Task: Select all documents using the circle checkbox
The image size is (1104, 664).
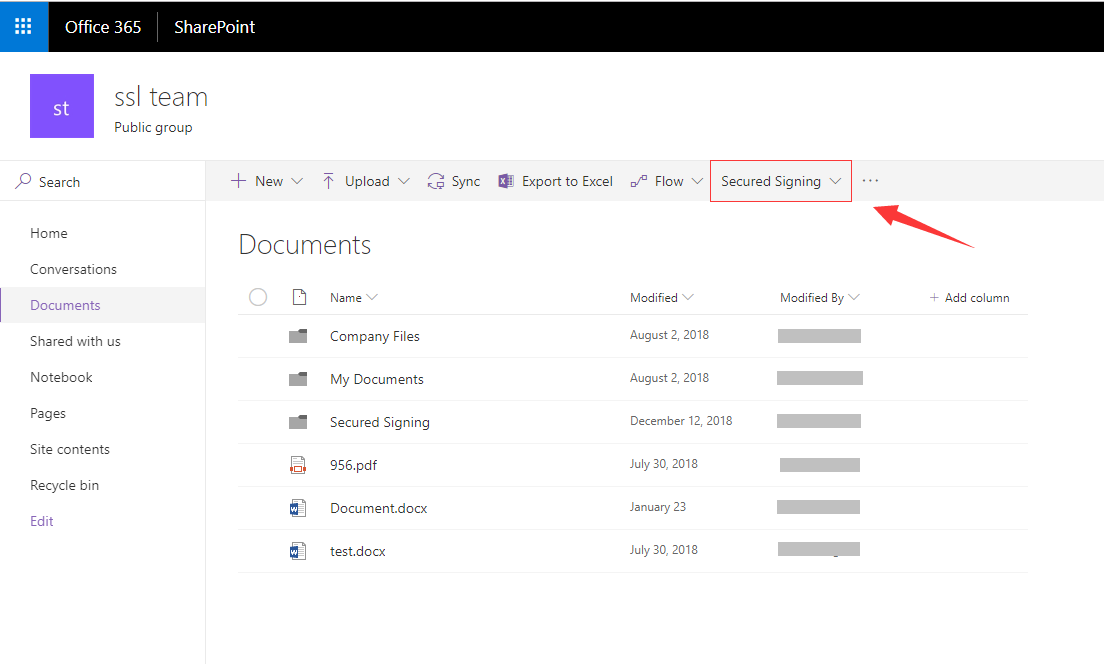Action: (258, 297)
